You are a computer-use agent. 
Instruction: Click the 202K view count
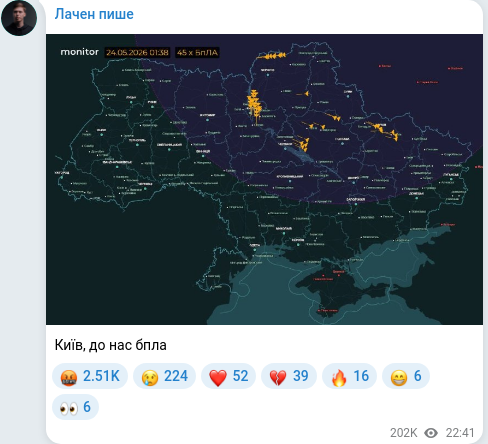coord(404,433)
